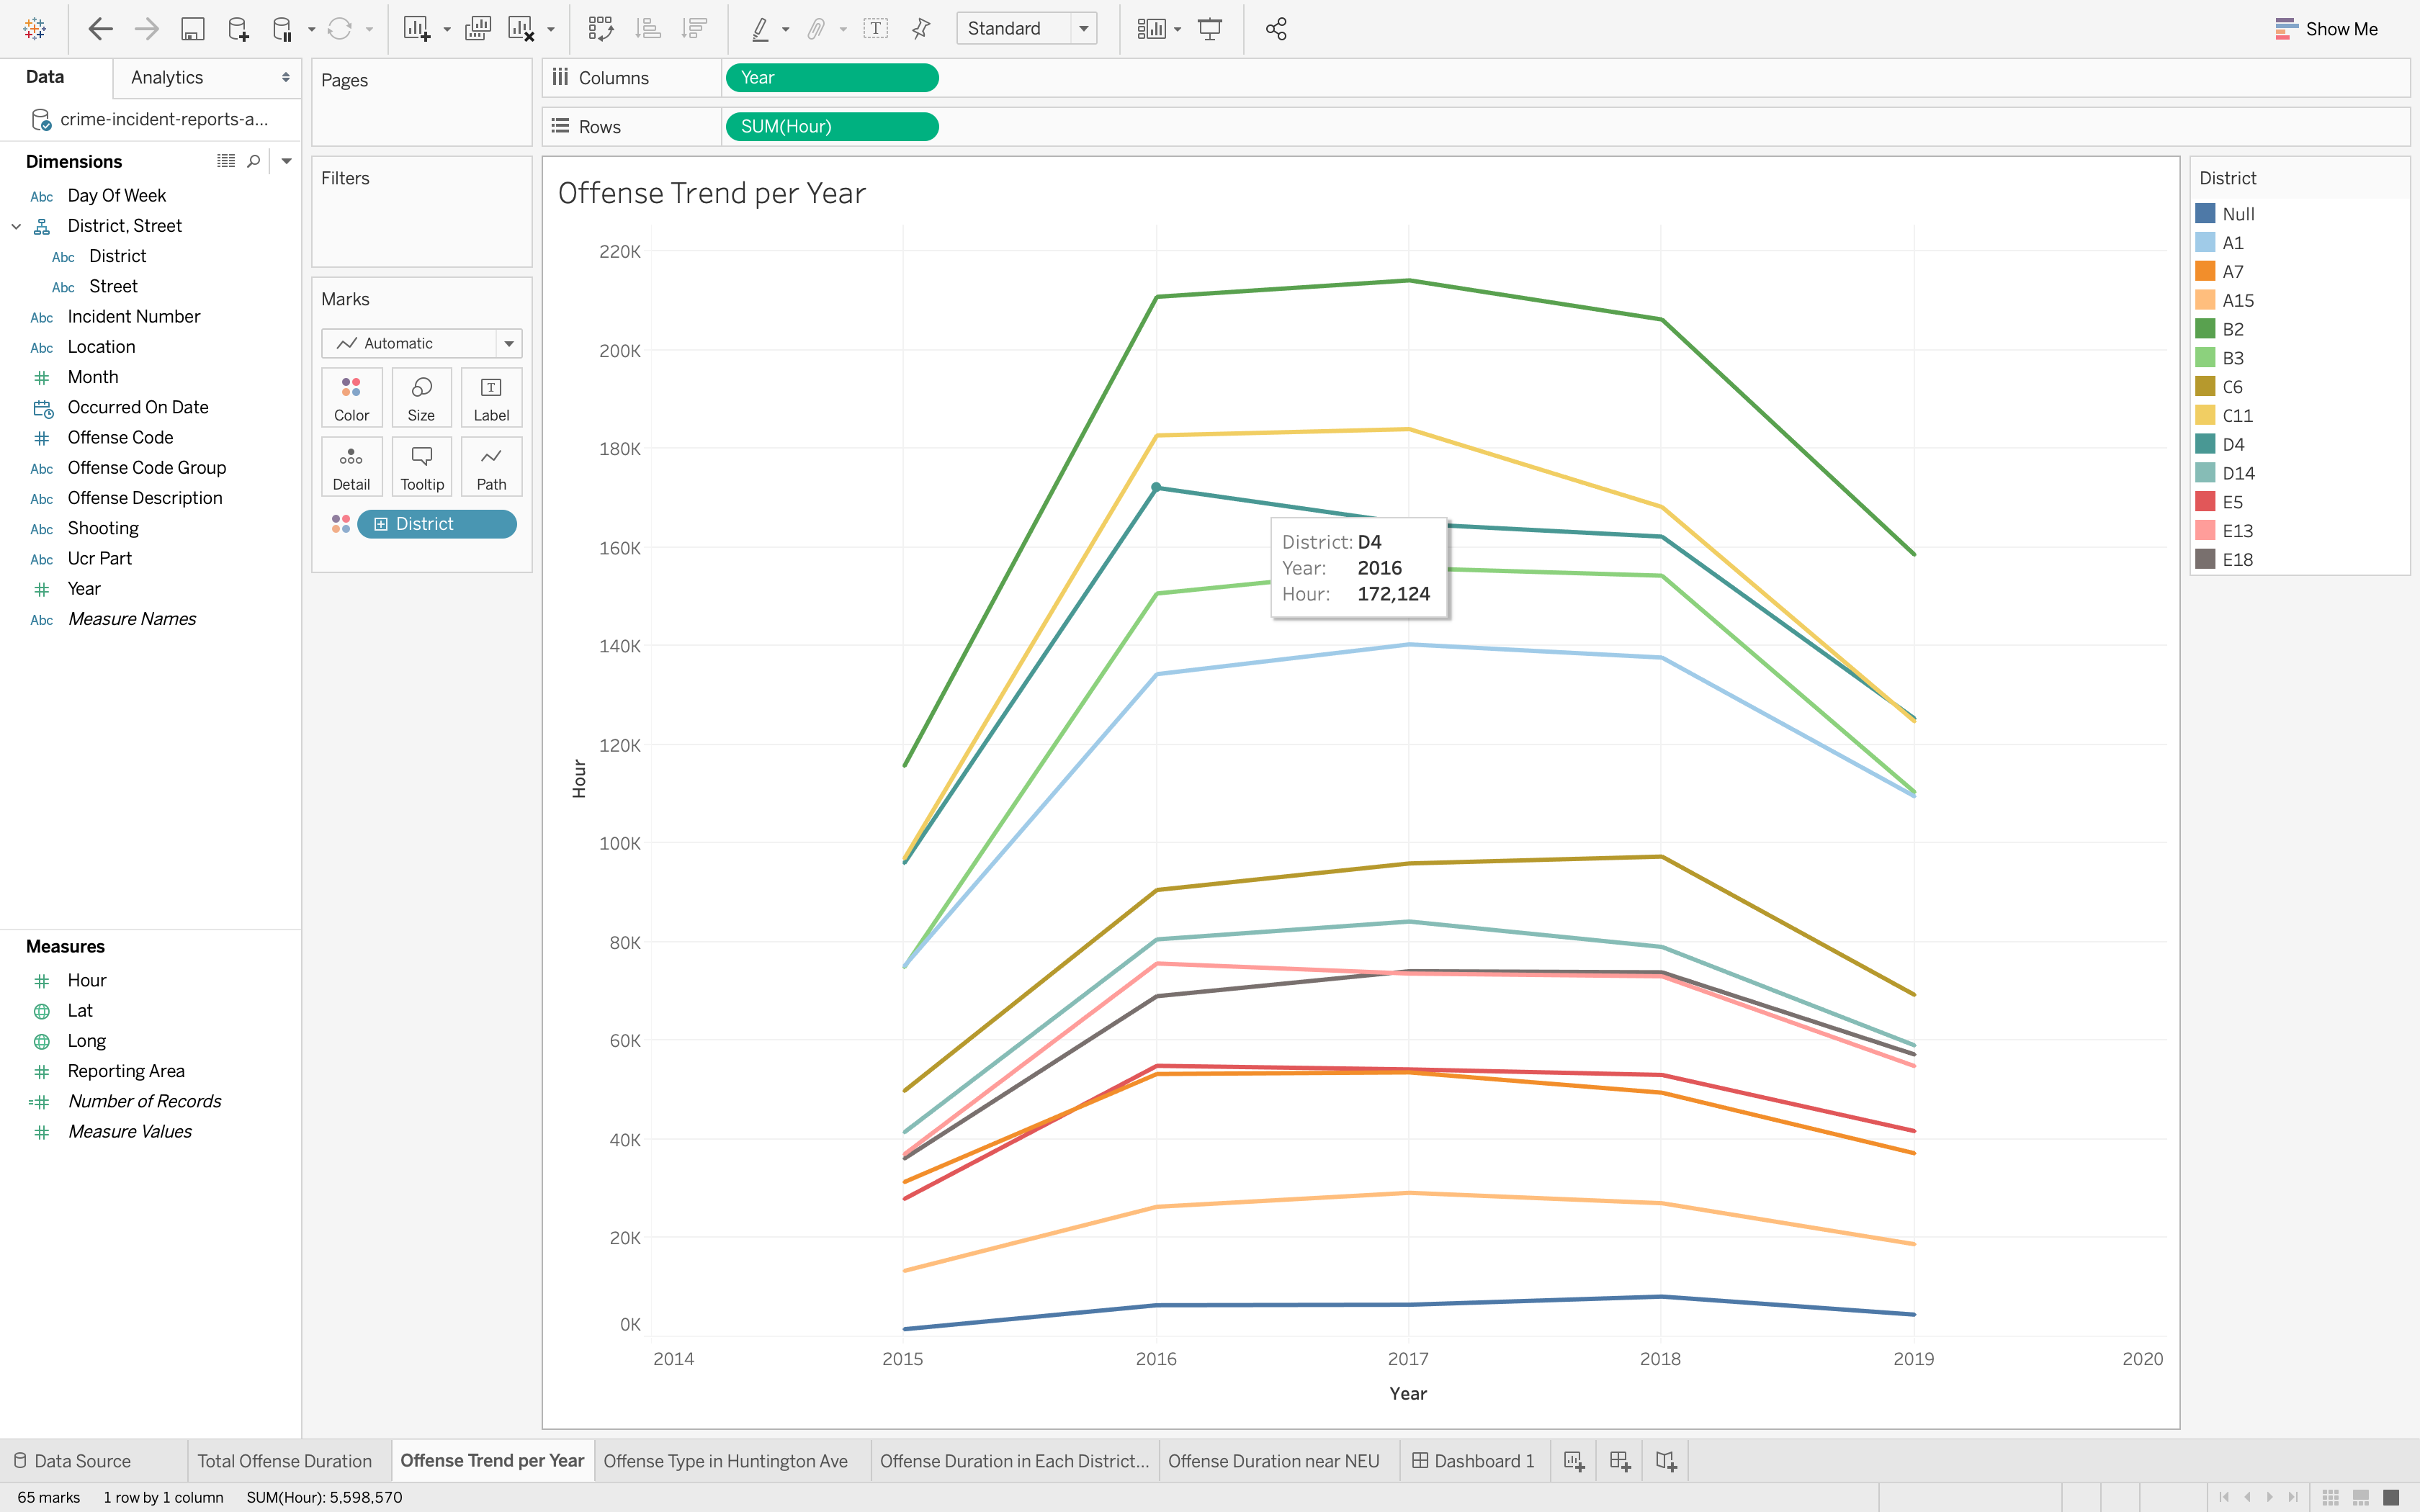Open the Presentation Mode icon
This screenshot has height=1512, width=2420.
pyautogui.click(x=1210, y=29)
